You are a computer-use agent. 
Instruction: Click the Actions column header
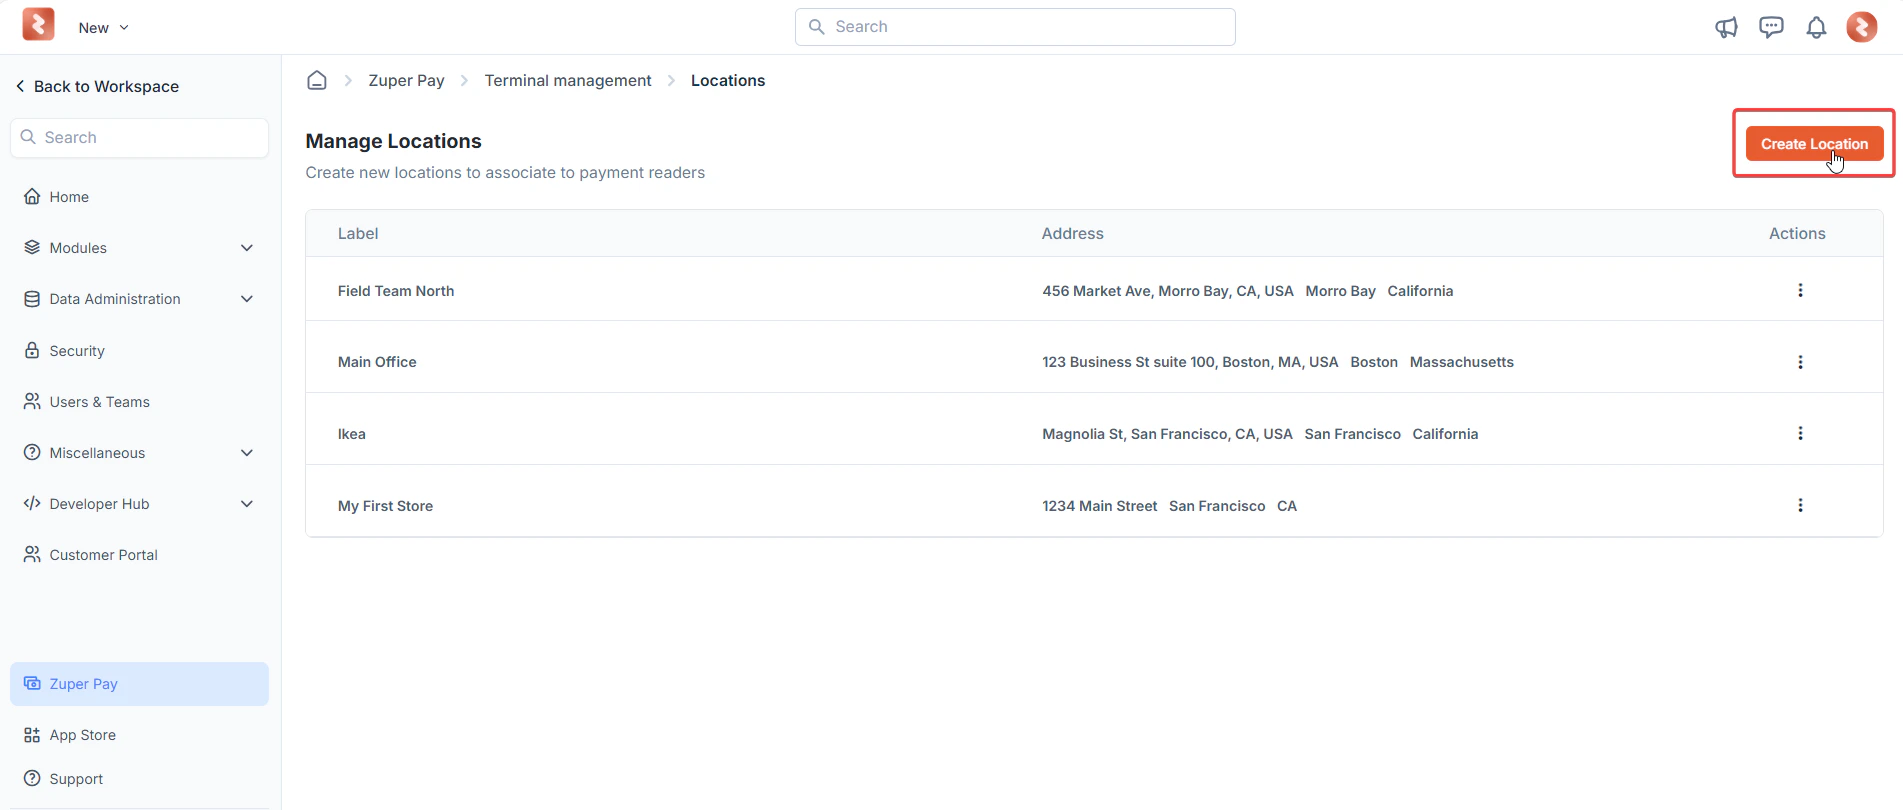(1797, 234)
